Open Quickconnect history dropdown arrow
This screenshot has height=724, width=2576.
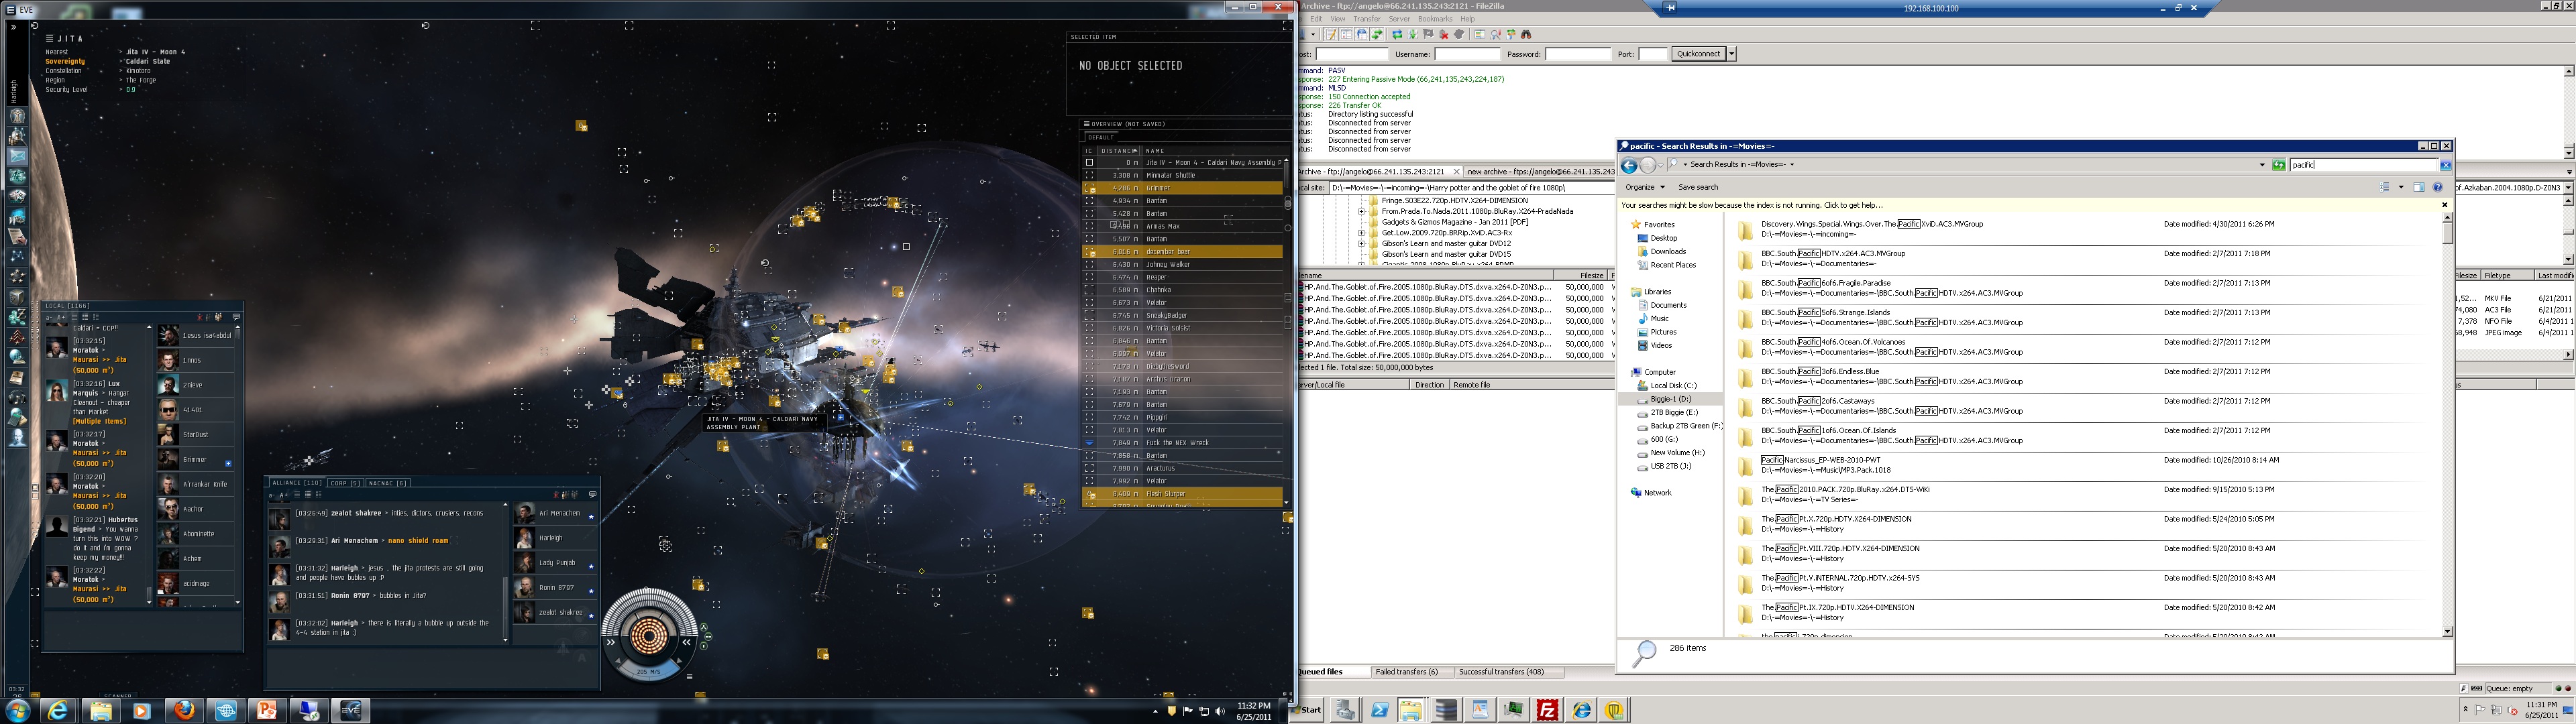pyautogui.click(x=1731, y=54)
